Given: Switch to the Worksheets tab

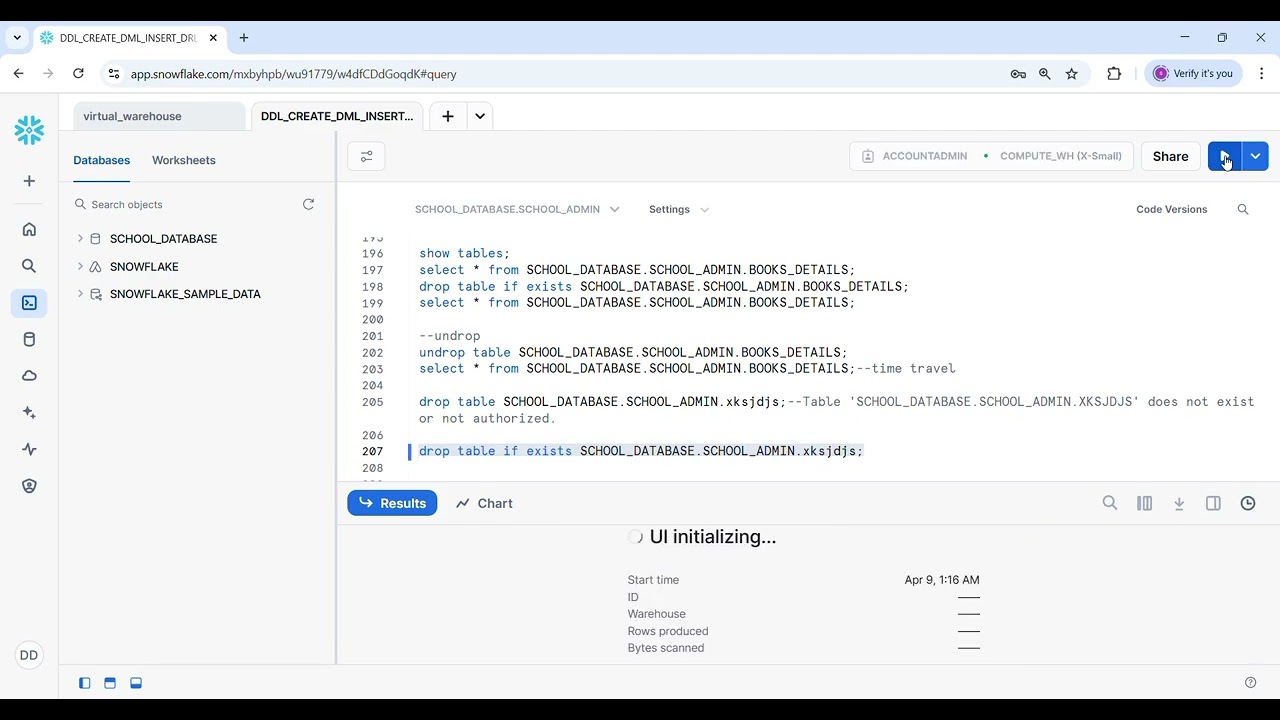Looking at the screenshot, I should [x=184, y=160].
